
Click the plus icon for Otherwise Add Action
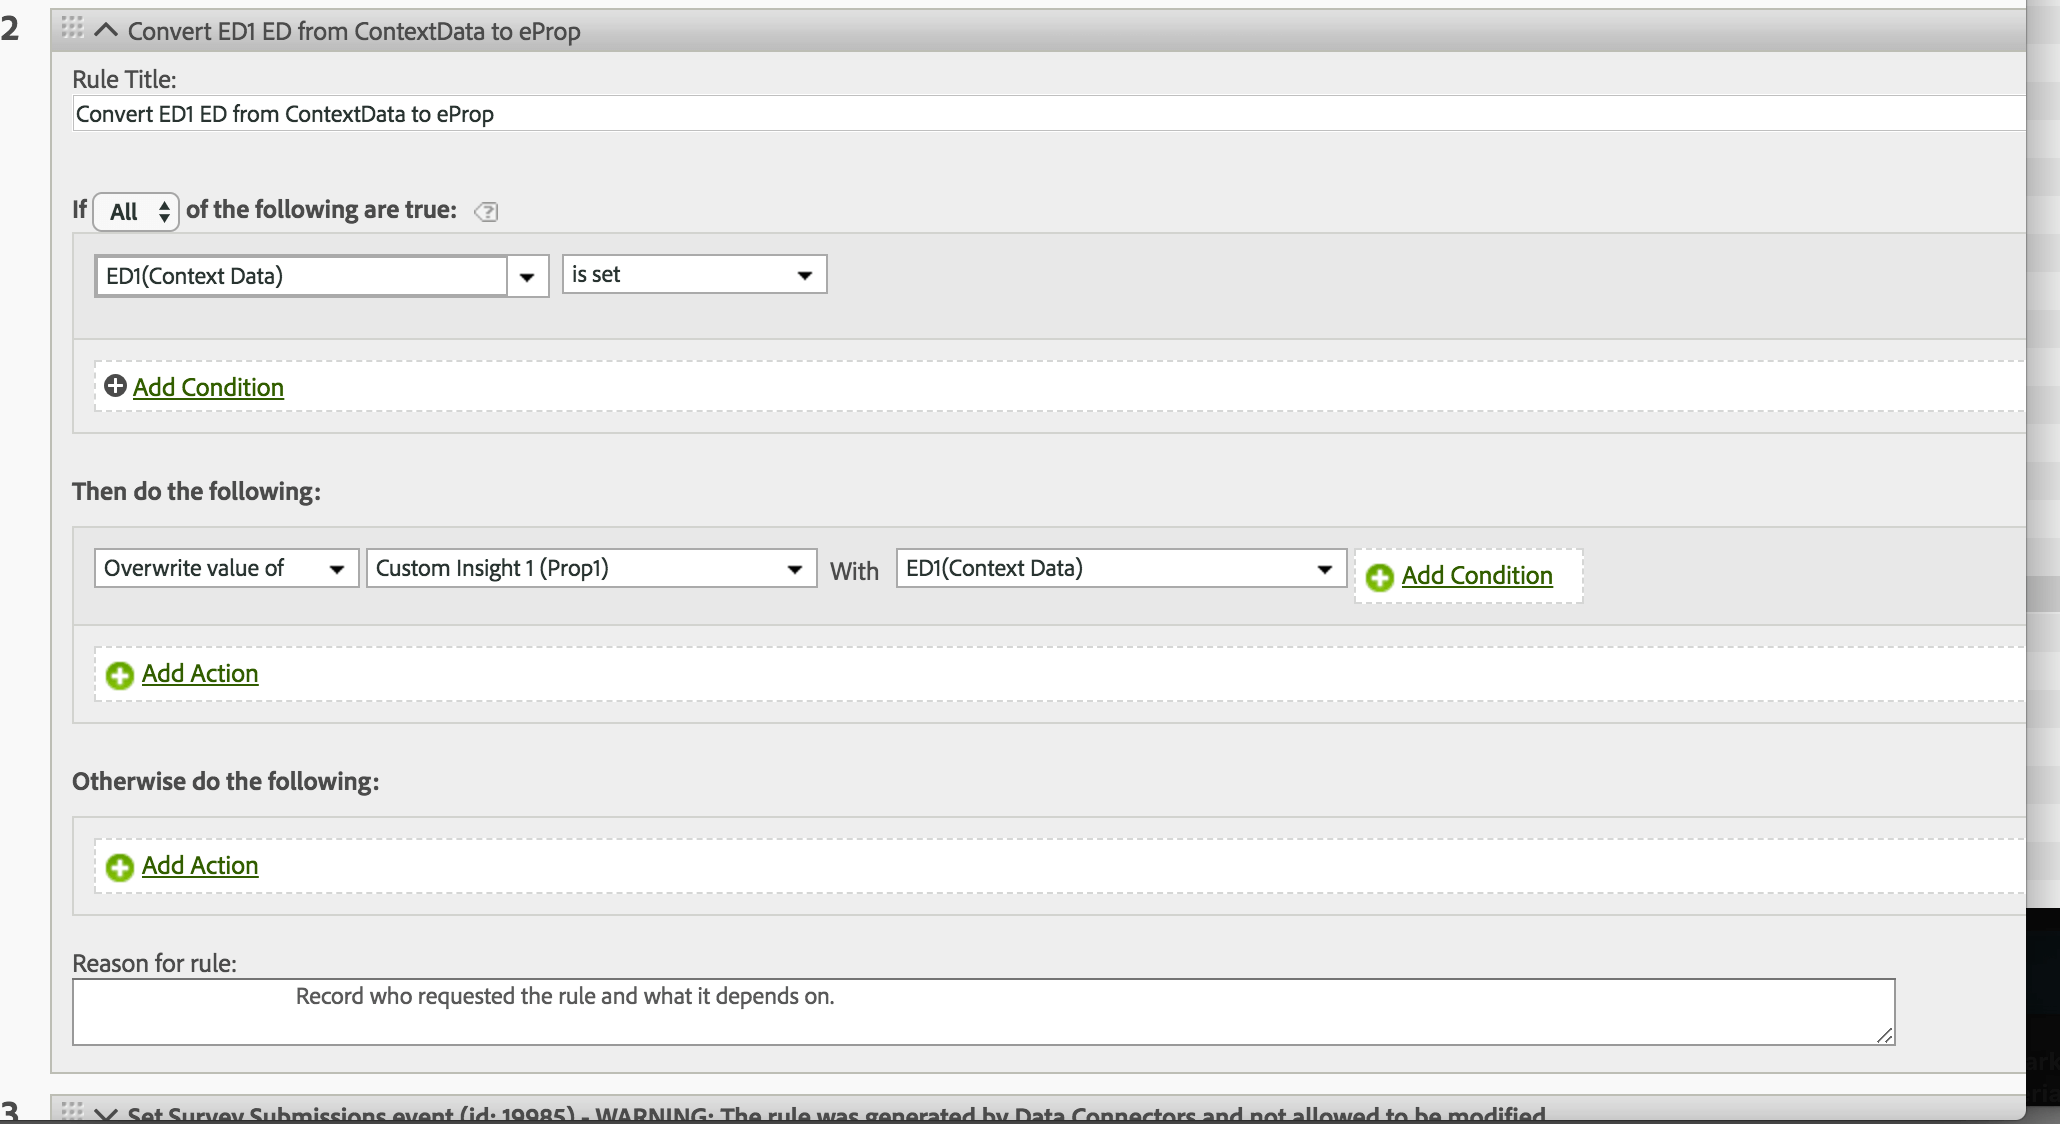[x=119, y=868]
